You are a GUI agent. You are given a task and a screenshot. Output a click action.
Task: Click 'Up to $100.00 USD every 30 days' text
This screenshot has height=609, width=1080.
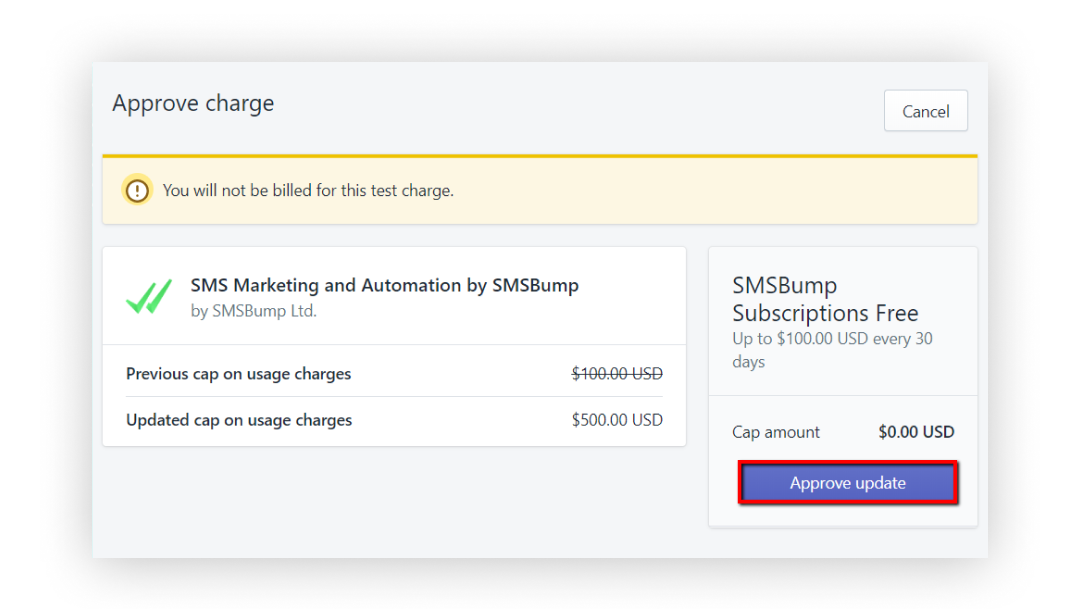pyautogui.click(x=832, y=350)
